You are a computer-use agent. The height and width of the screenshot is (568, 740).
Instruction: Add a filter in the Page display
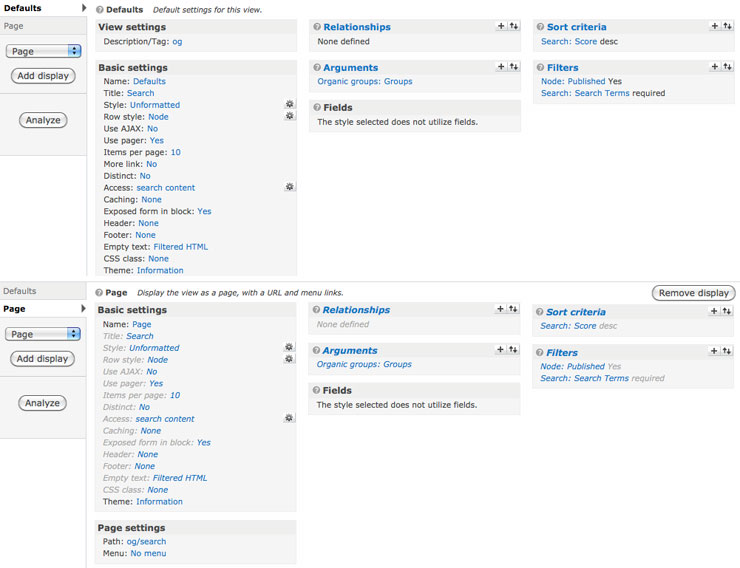pos(714,351)
